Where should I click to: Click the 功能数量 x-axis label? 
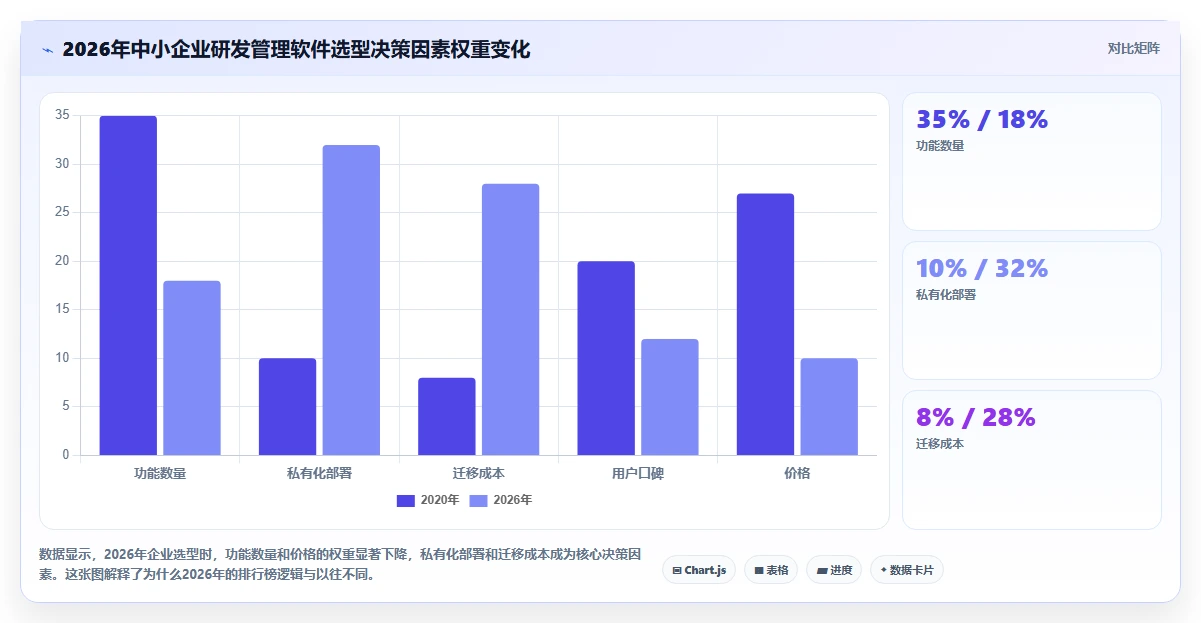(x=160, y=473)
